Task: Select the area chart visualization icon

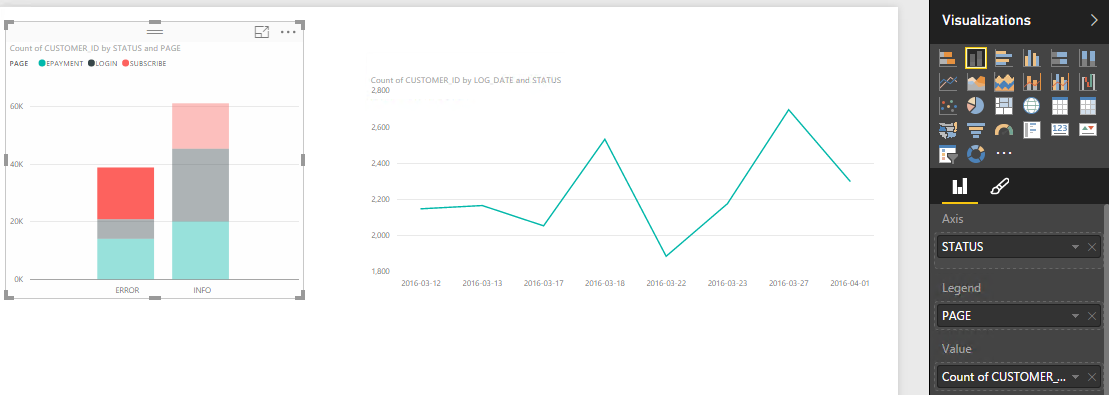Action: (976, 82)
